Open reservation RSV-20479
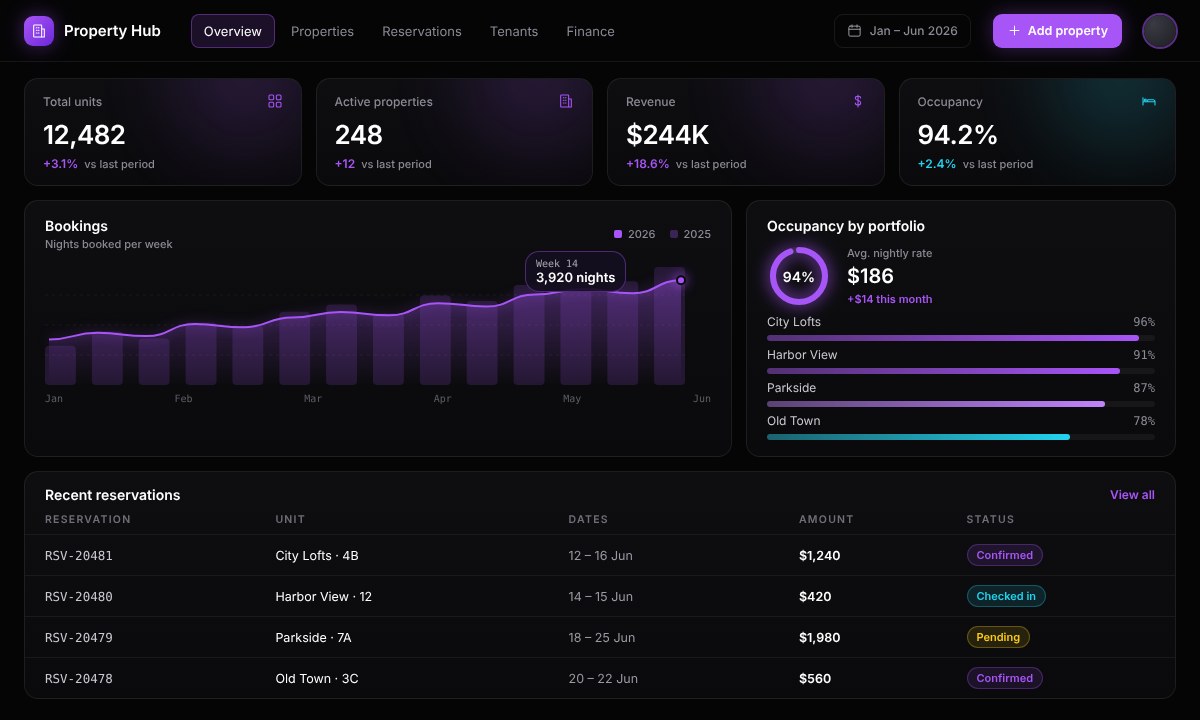 (79, 637)
